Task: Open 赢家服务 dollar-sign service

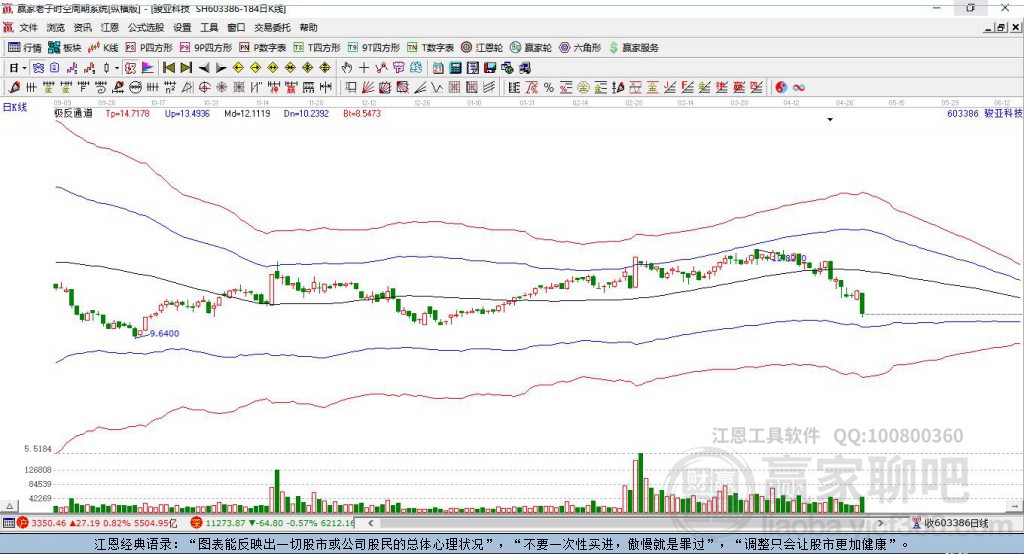Action: click(x=634, y=48)
